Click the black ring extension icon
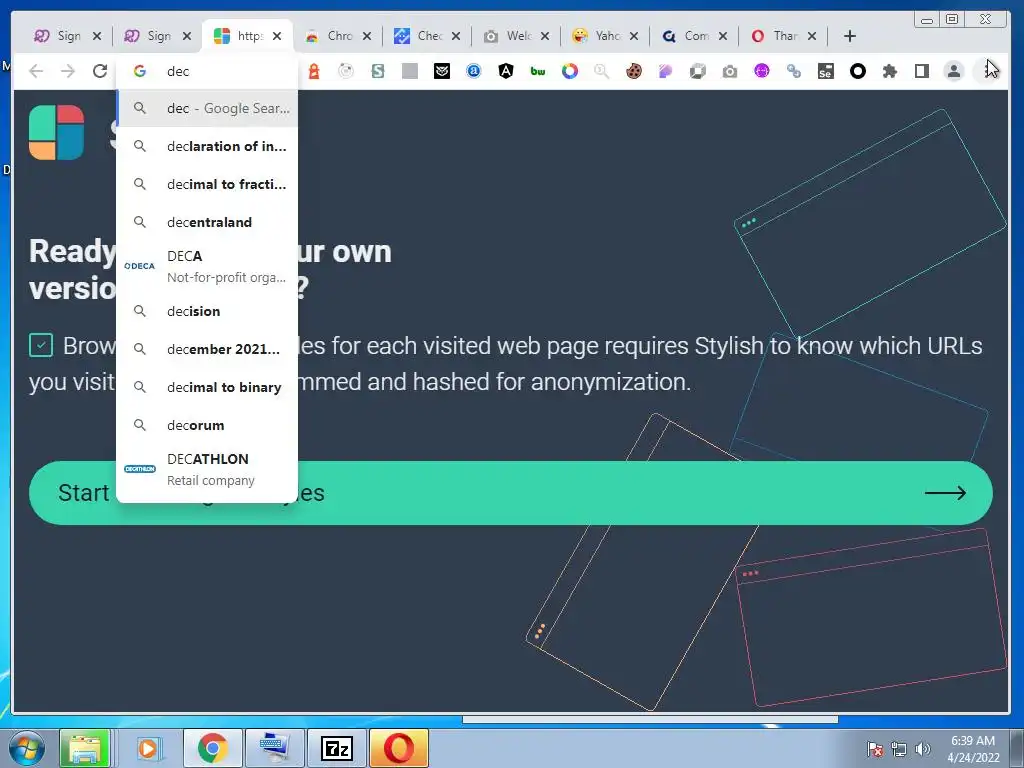 [857, 71]
